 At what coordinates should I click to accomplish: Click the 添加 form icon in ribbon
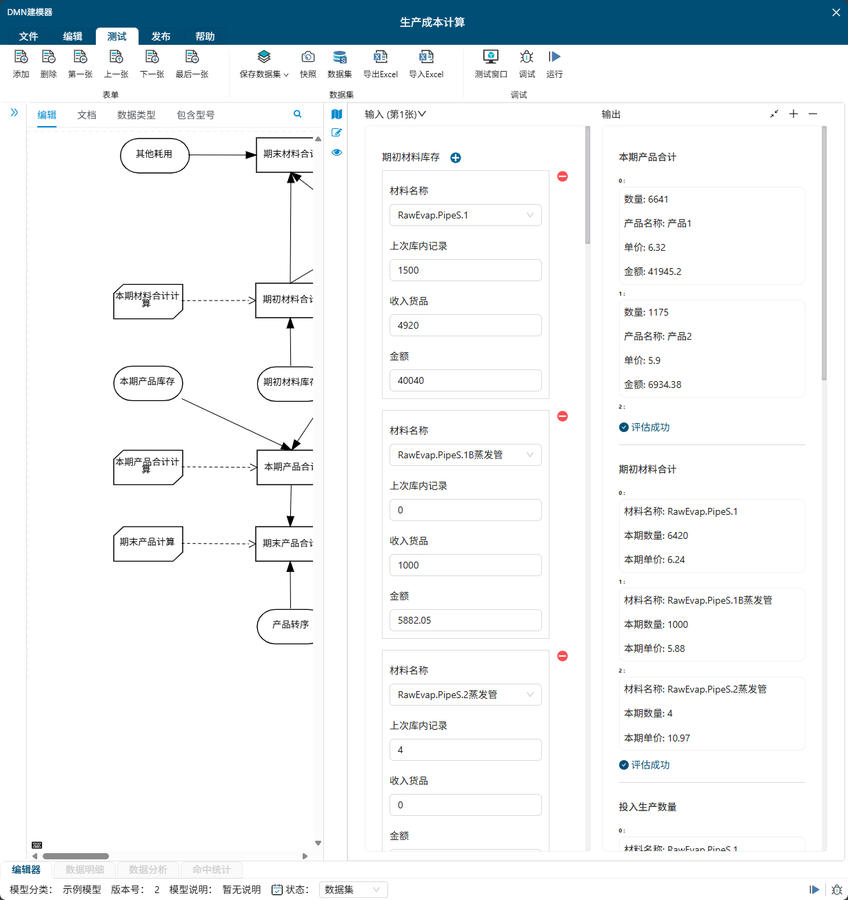[21, 58]
